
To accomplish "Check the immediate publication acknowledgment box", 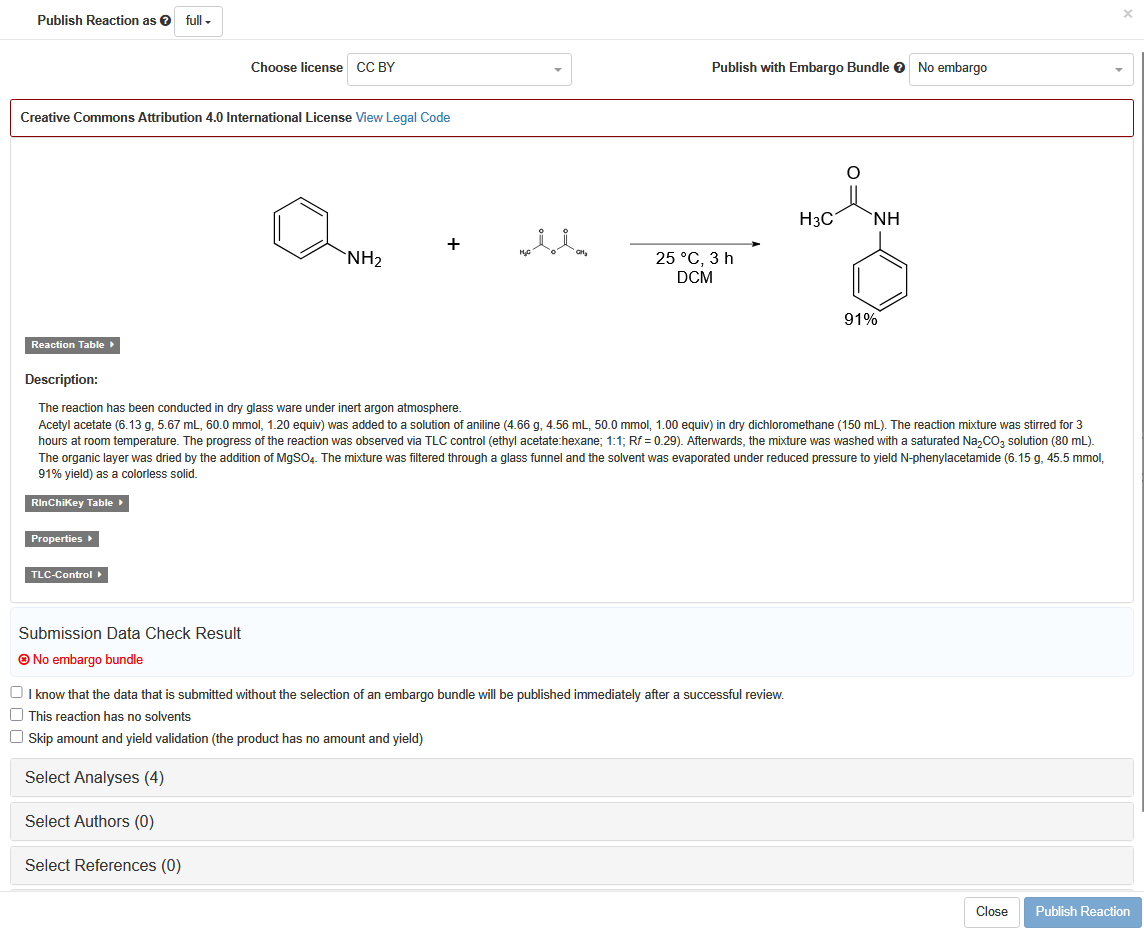I will [17, 693].
